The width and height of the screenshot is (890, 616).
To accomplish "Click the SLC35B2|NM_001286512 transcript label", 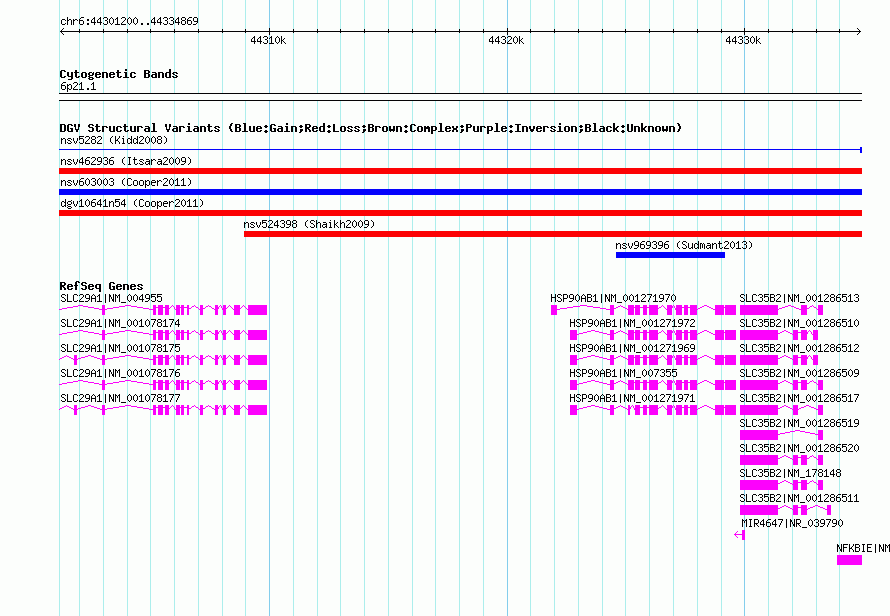I will (799, 348).
